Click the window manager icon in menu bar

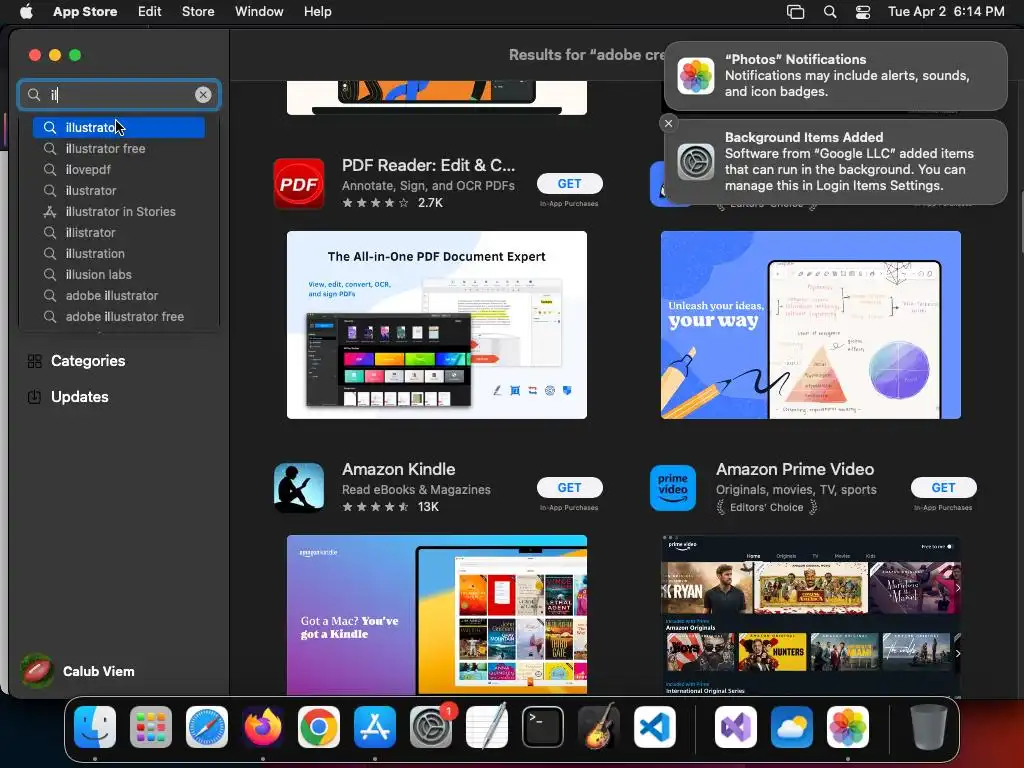(795, 12)
